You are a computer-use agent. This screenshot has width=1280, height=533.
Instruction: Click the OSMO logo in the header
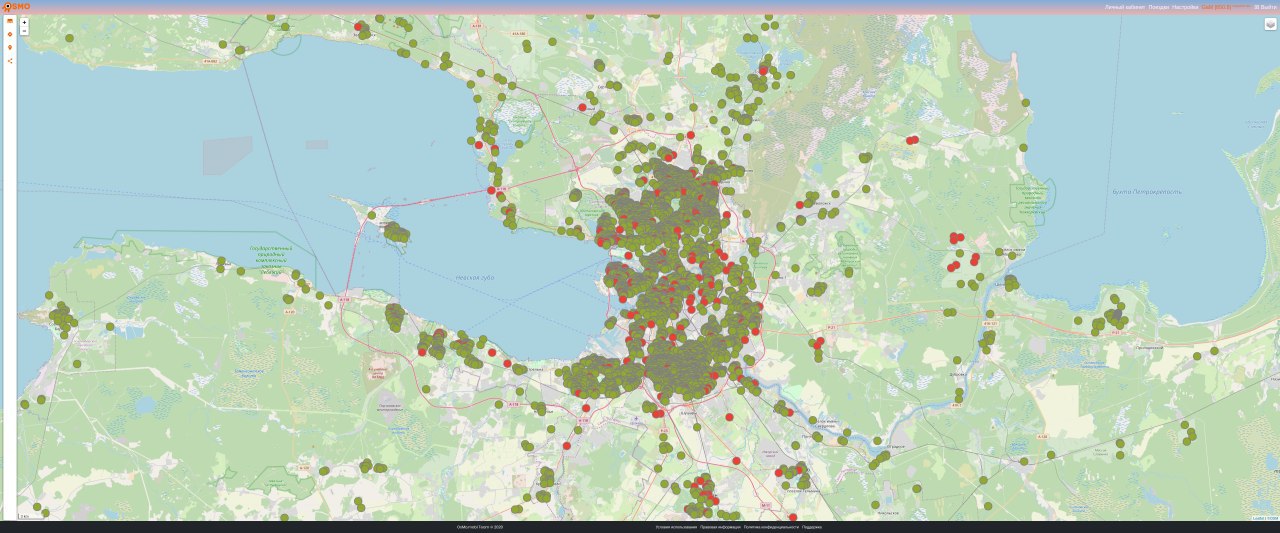point(16,7)
